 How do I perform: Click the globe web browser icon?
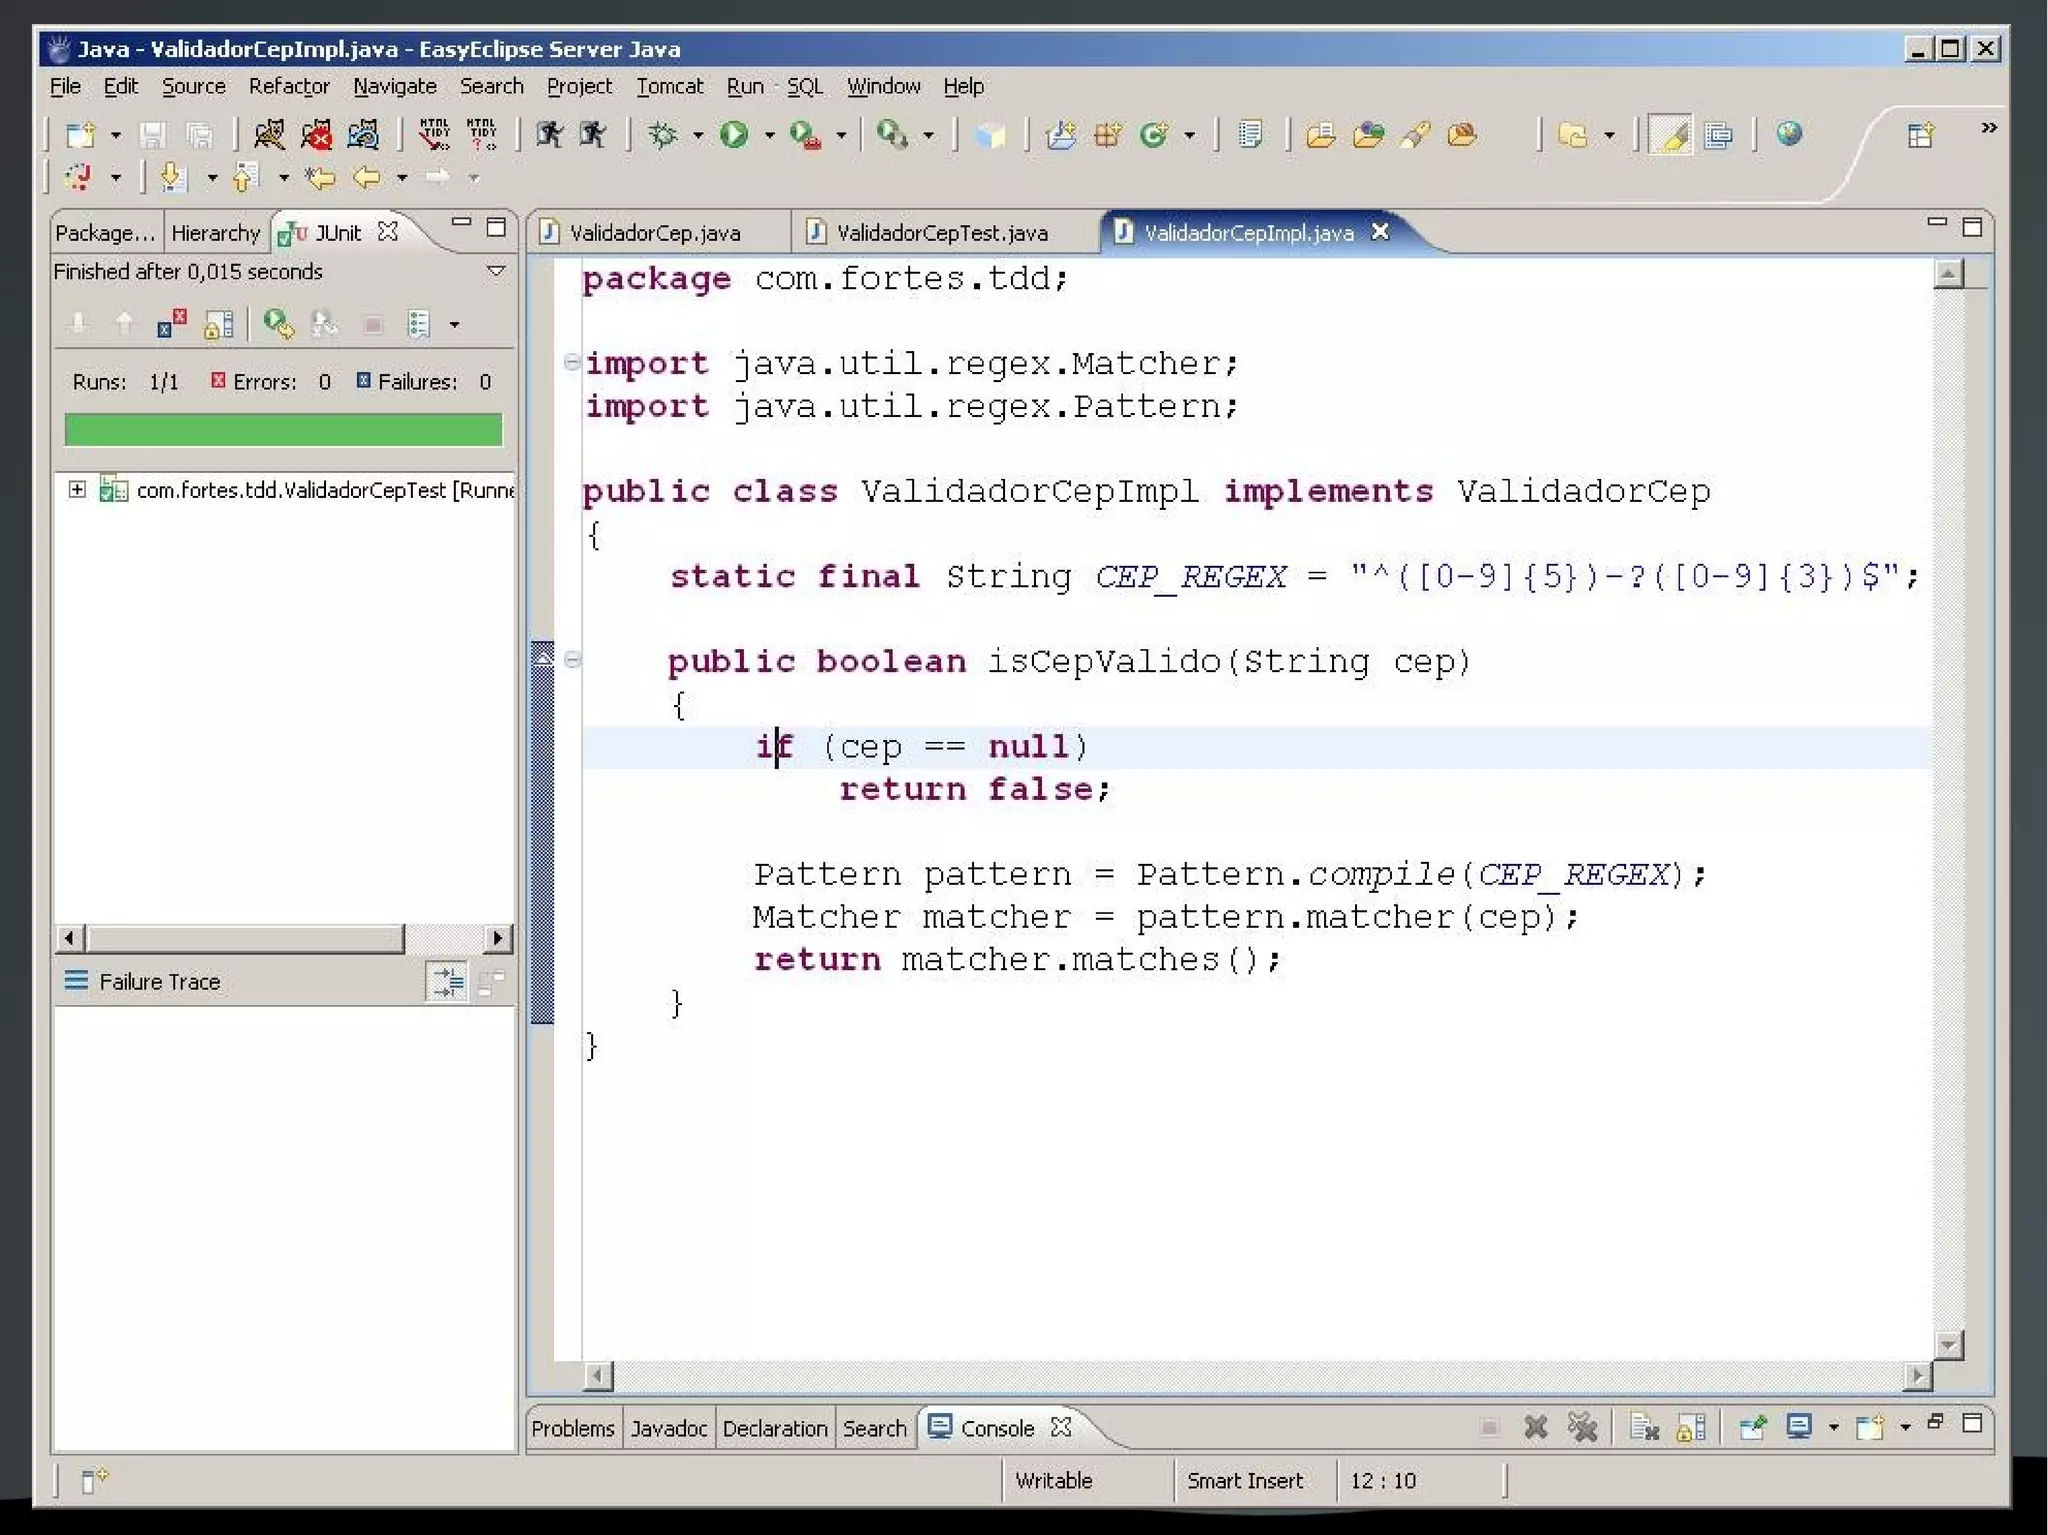coord(1790,134)
